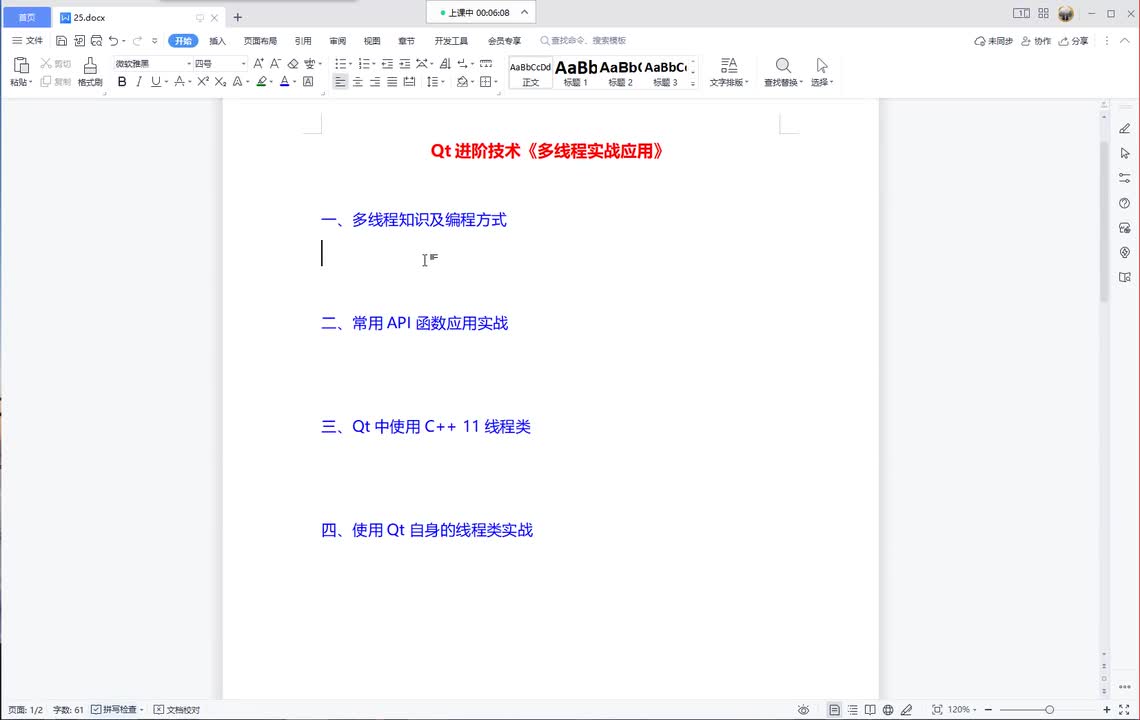Apply the text highlight color
The width and height of the screenshot is (1140, 720).
262,81
